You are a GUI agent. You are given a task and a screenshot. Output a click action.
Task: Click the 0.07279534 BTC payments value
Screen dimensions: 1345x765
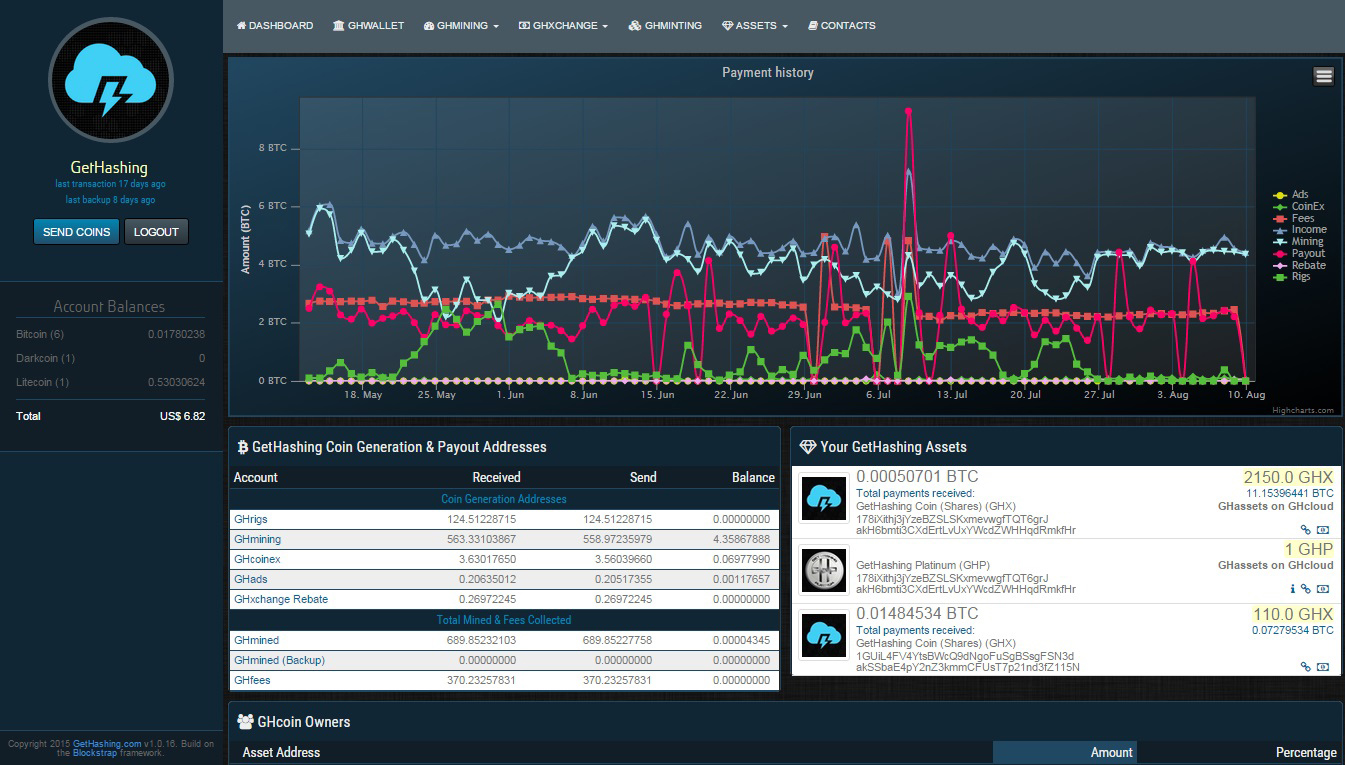pyautogui.click(x=1293, y=630)
